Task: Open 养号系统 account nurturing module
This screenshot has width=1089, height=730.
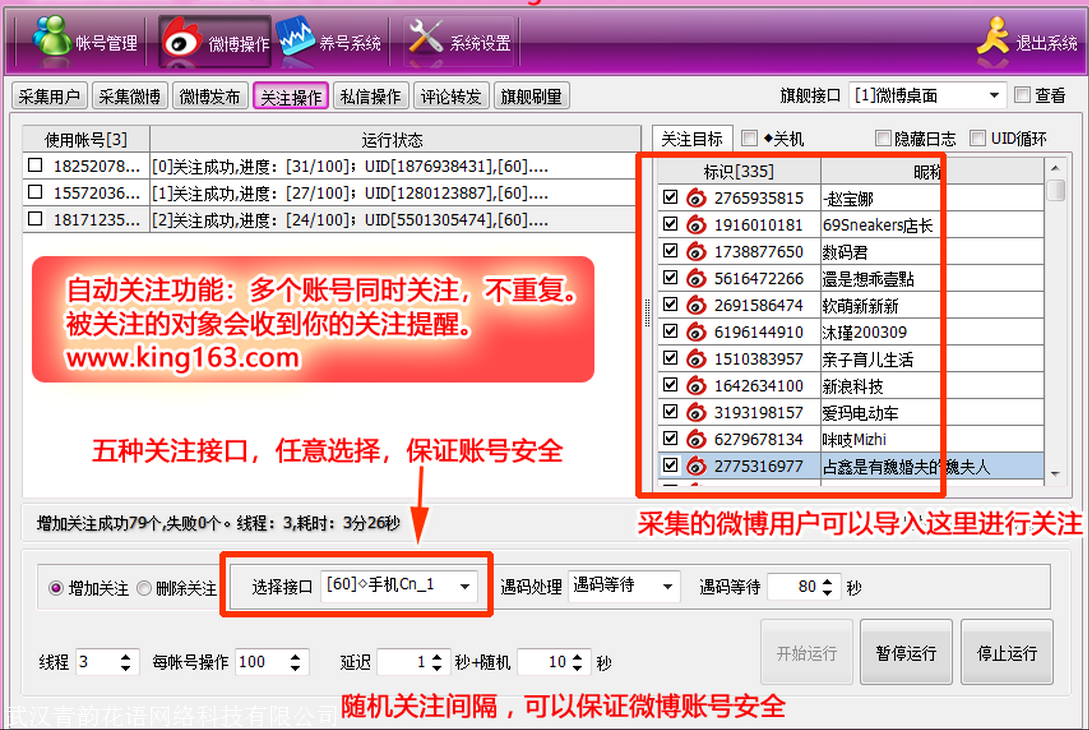Action: pos(329,42)
